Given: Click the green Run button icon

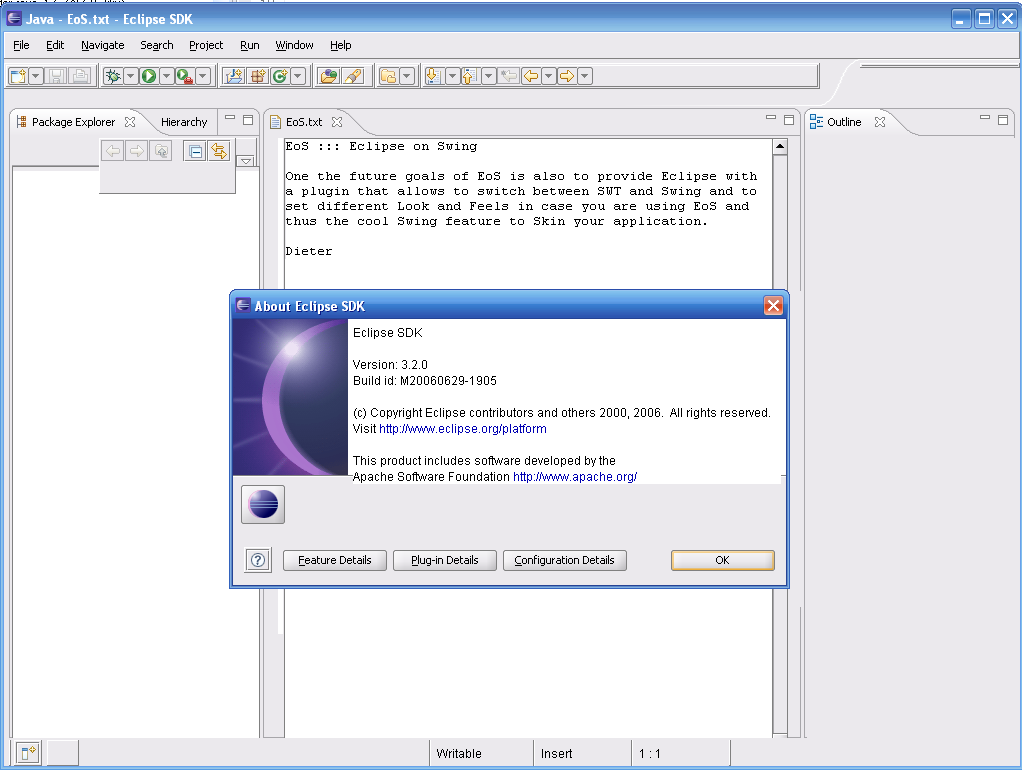Looking at the screenshot, I should click(149, 76).
